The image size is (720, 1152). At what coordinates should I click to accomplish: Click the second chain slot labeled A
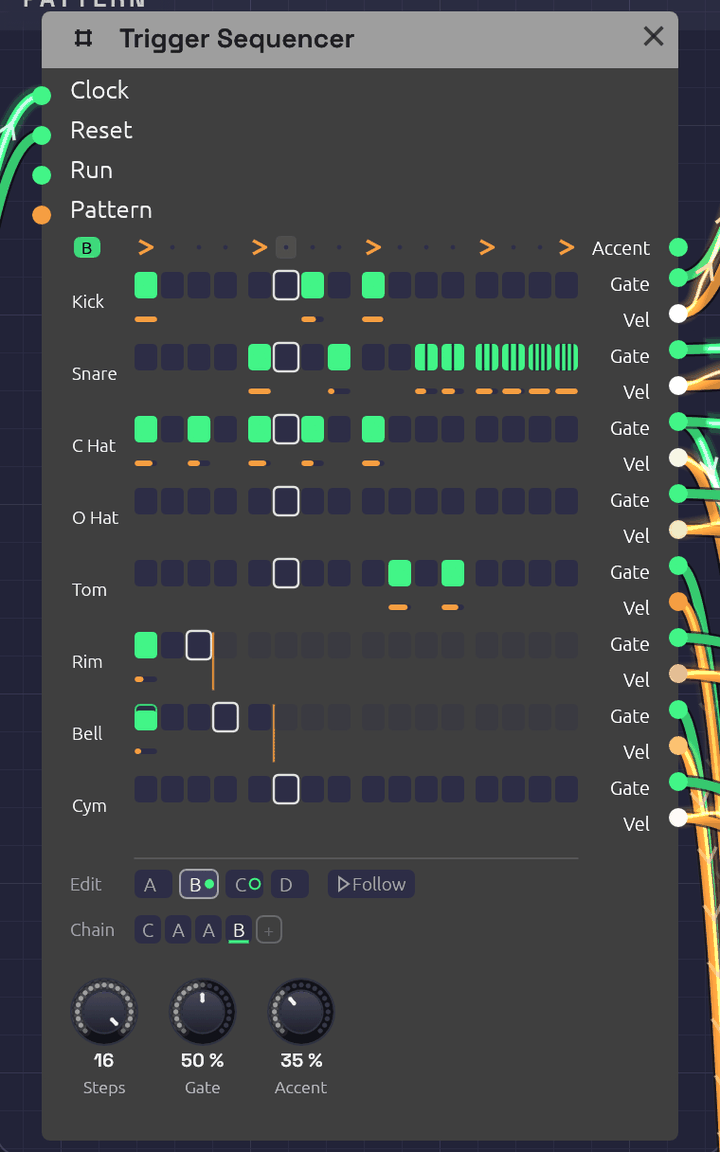(178, 931)
